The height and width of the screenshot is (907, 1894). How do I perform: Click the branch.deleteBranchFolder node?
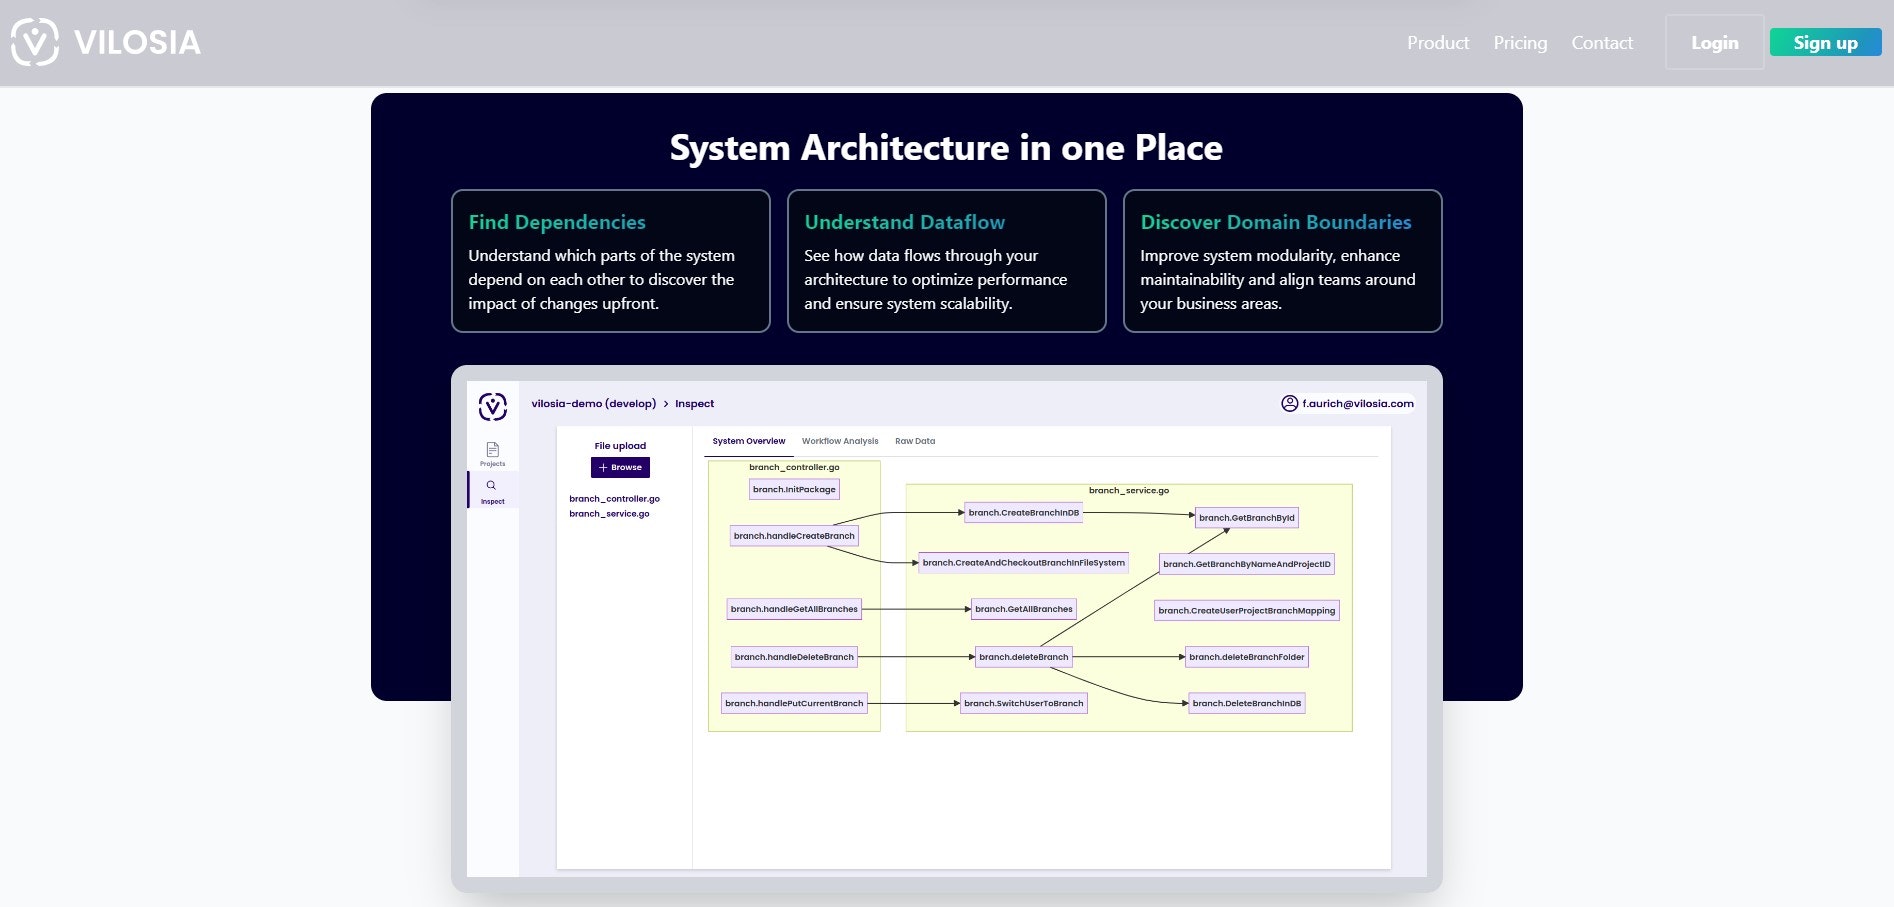(x=1247, y=657)
